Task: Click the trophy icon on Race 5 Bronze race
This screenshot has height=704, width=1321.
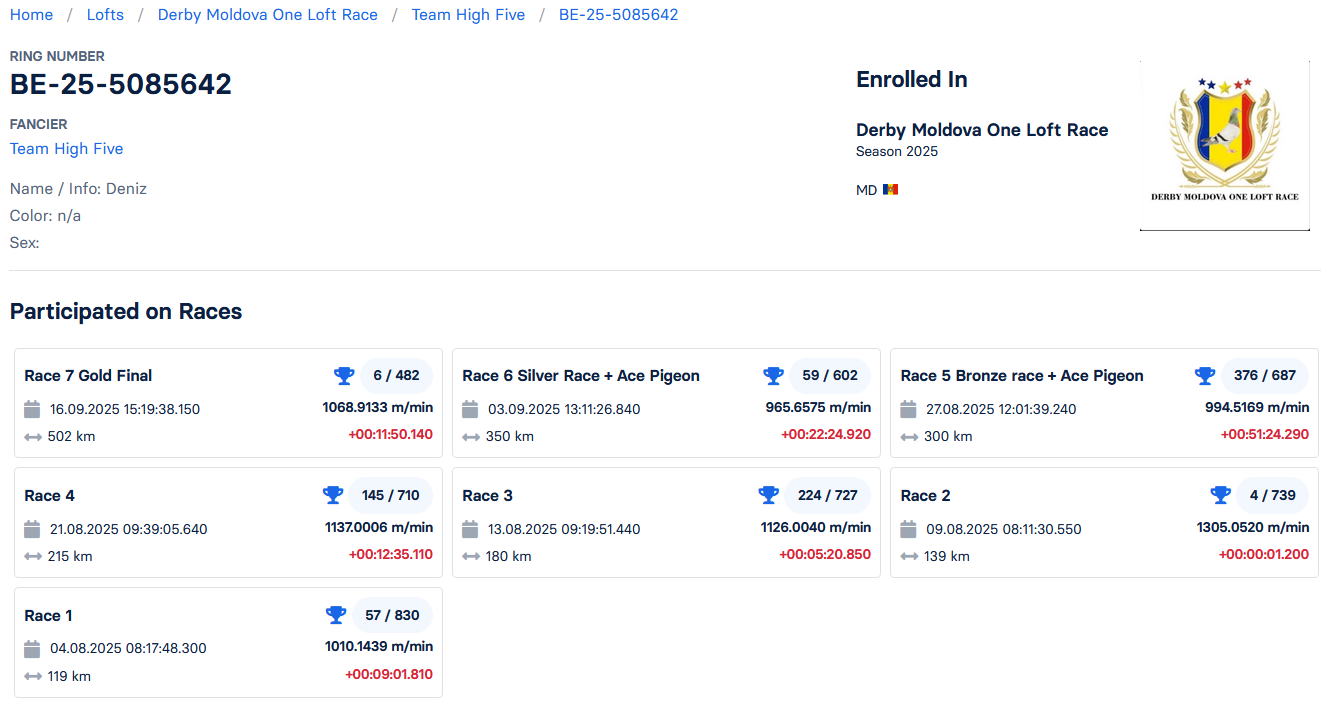Action: point(1205,375)
